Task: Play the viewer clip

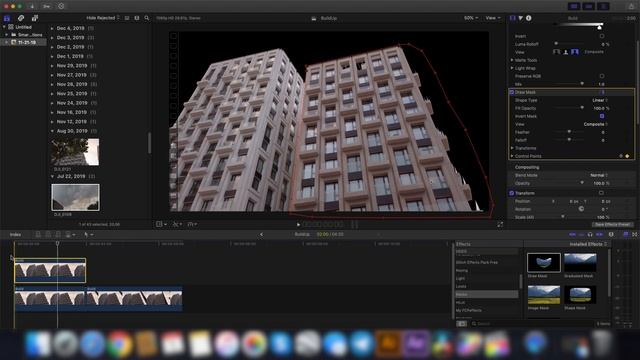Action: (298, 224)
